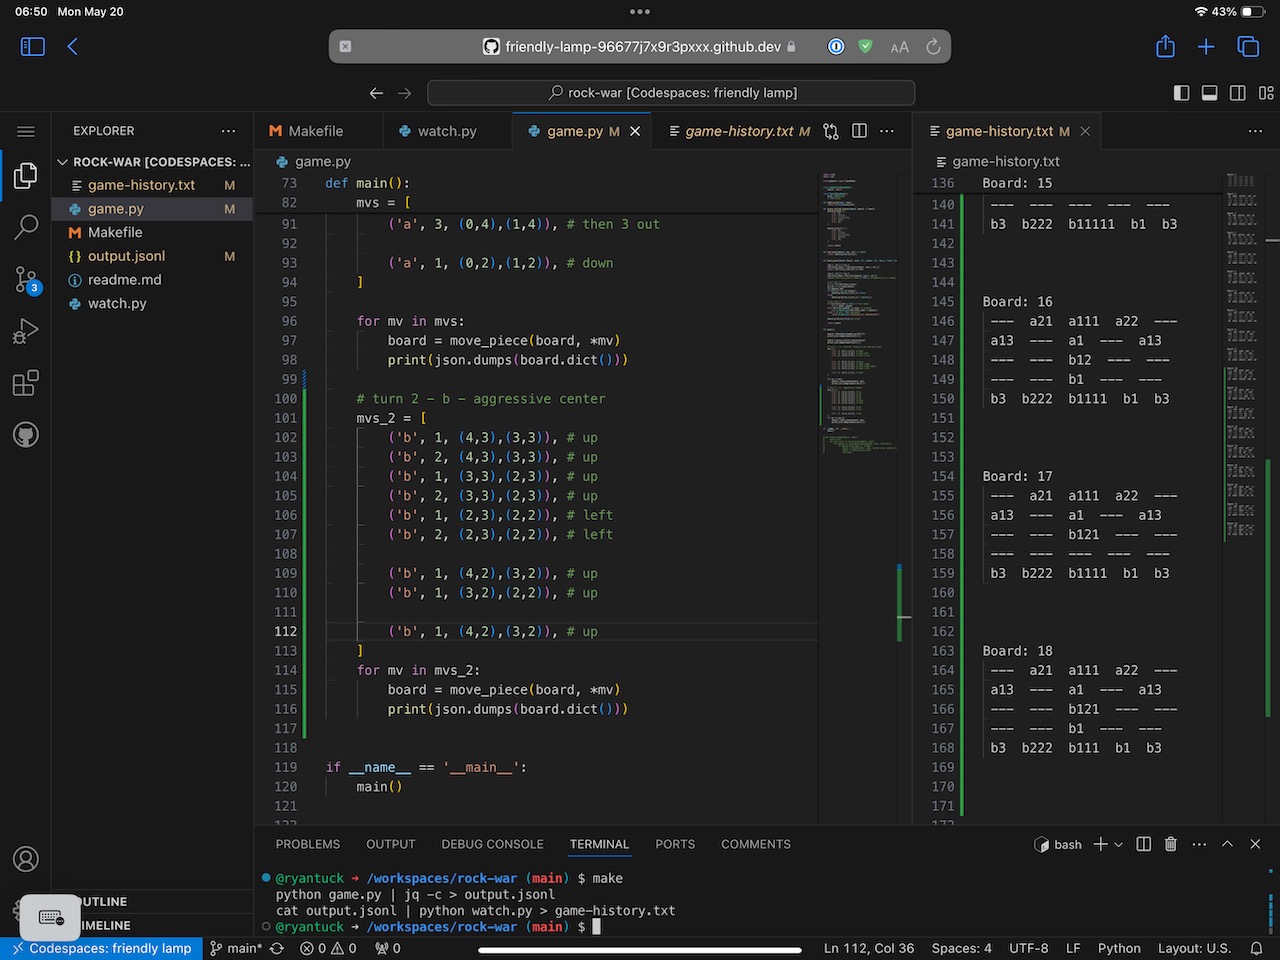
Task: Click the Accounts icon in activity bar
Action: coord(26,859)
